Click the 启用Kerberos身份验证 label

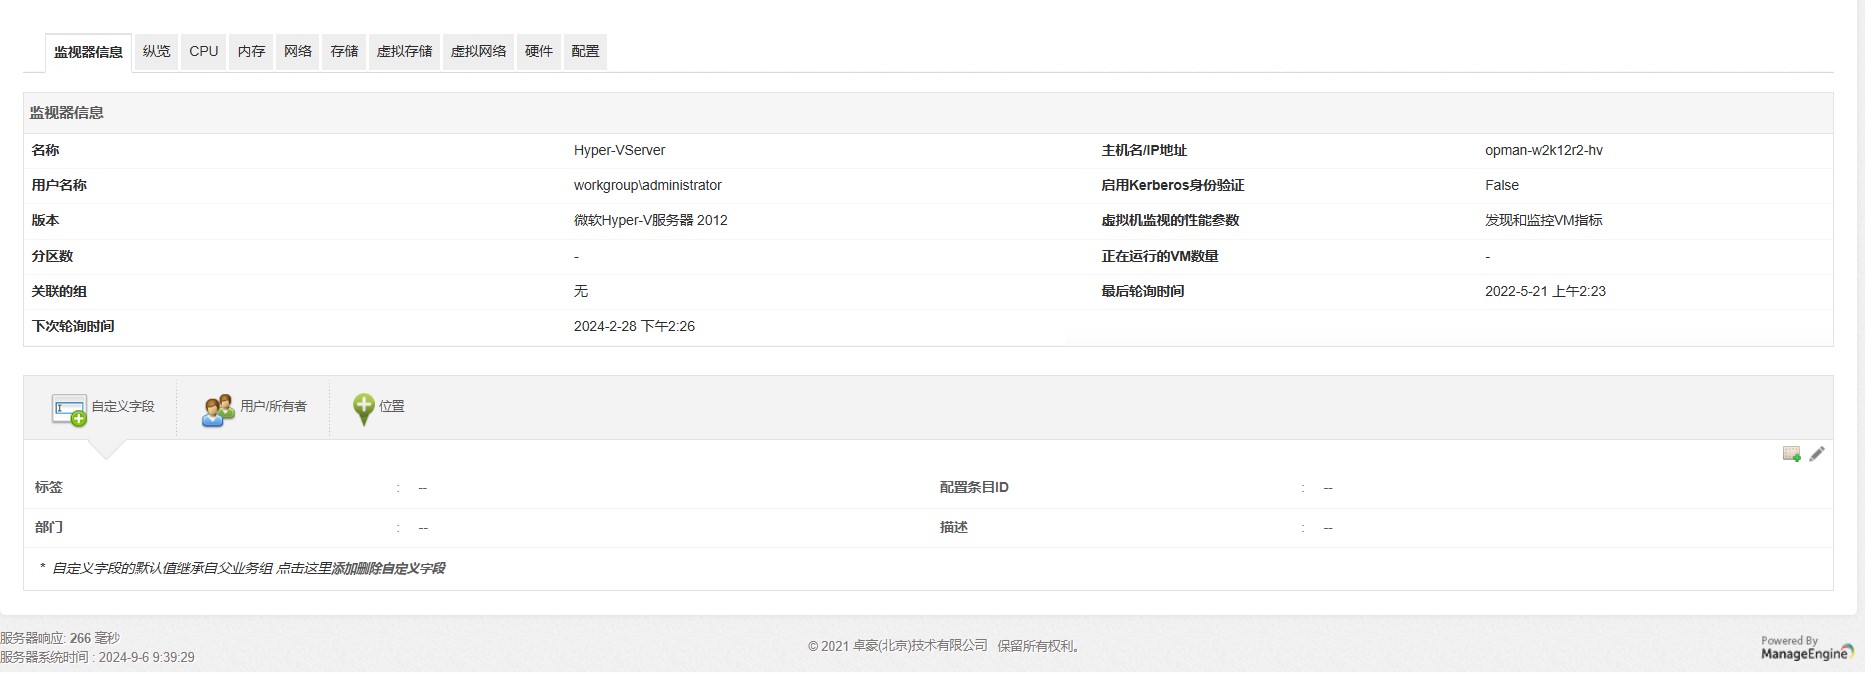coord(1173,185)
